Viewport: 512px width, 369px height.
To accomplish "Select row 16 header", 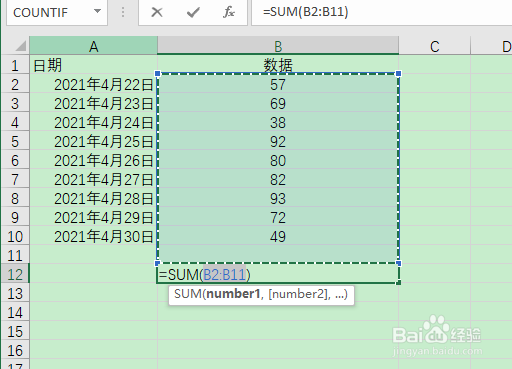I will pyautogui.click(x=15, y=350).
